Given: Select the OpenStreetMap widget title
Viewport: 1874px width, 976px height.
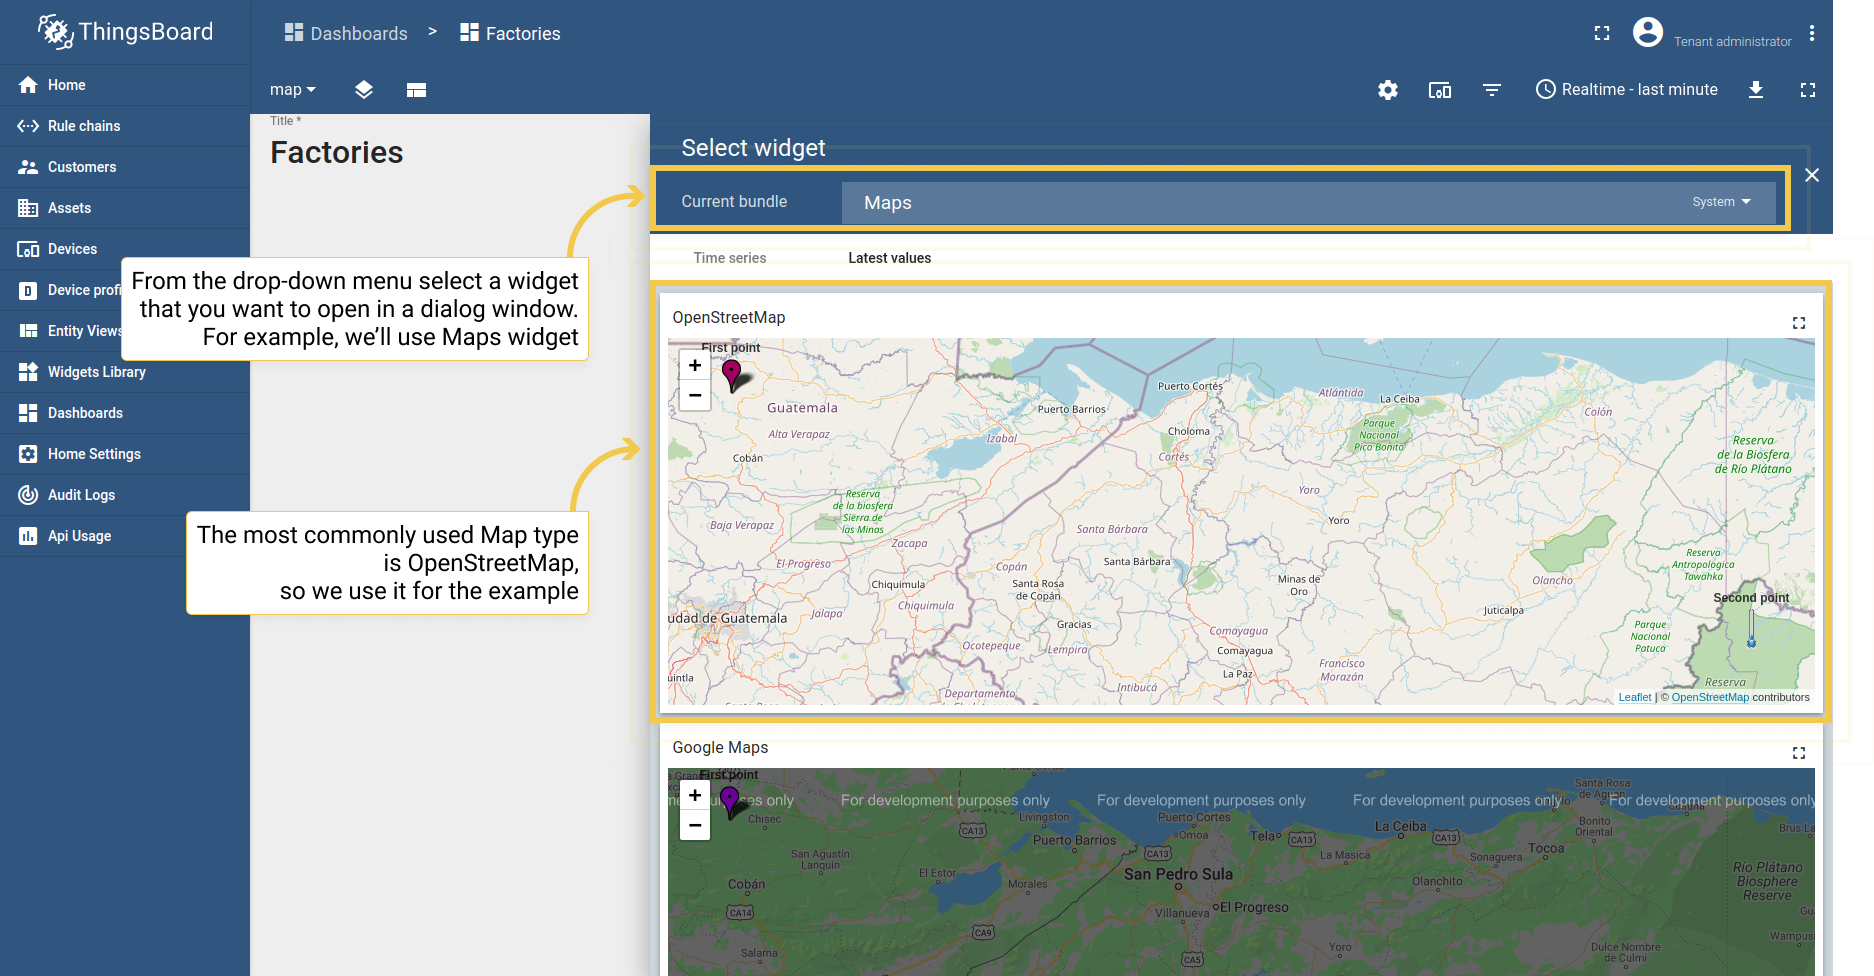Looking at the screenshot, I should coord(729,317).
